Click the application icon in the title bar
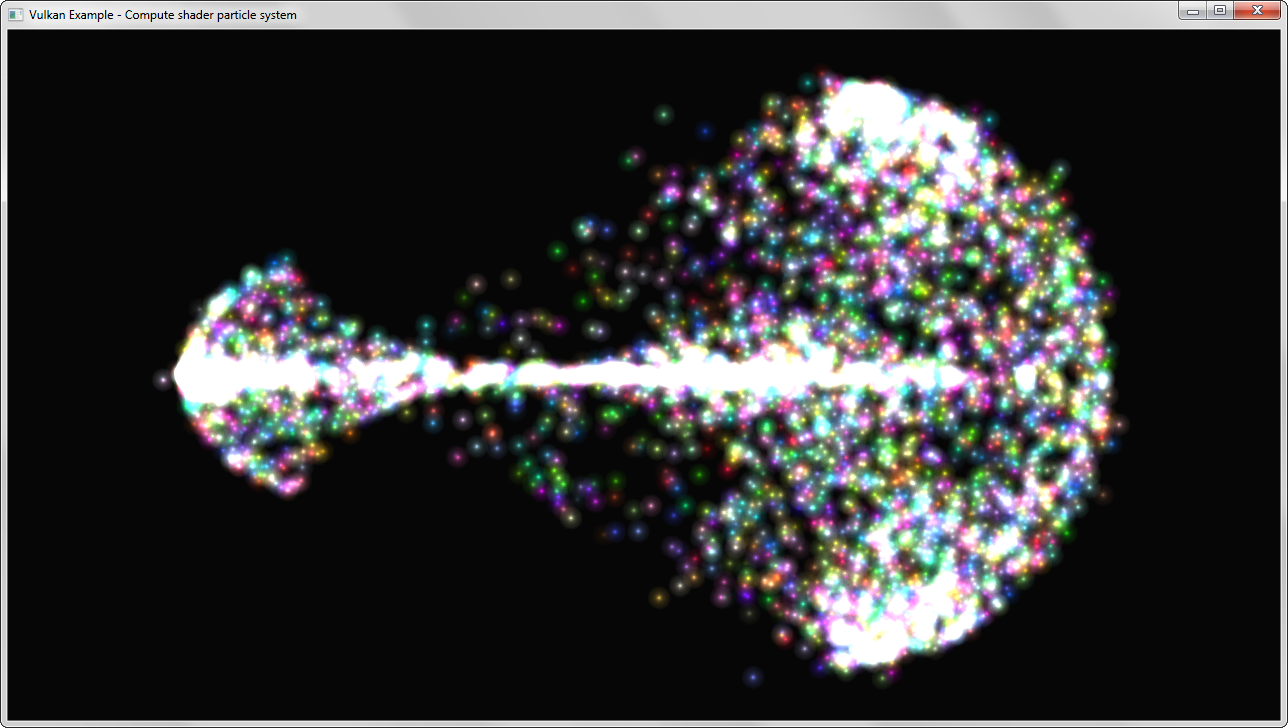1288x728 pixels. 15,14
